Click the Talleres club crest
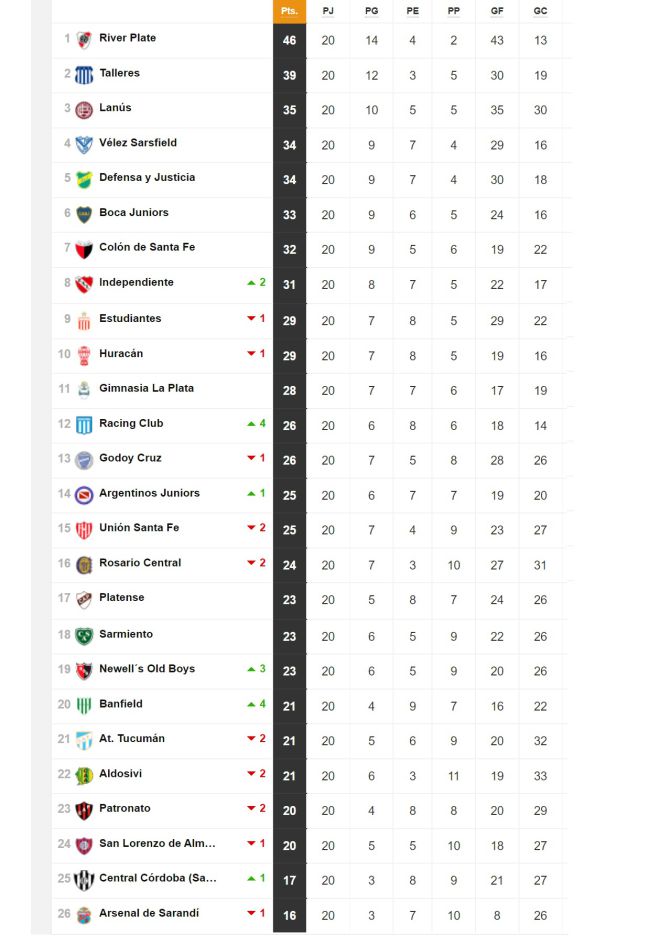The image size is (649, 945). 84,75
